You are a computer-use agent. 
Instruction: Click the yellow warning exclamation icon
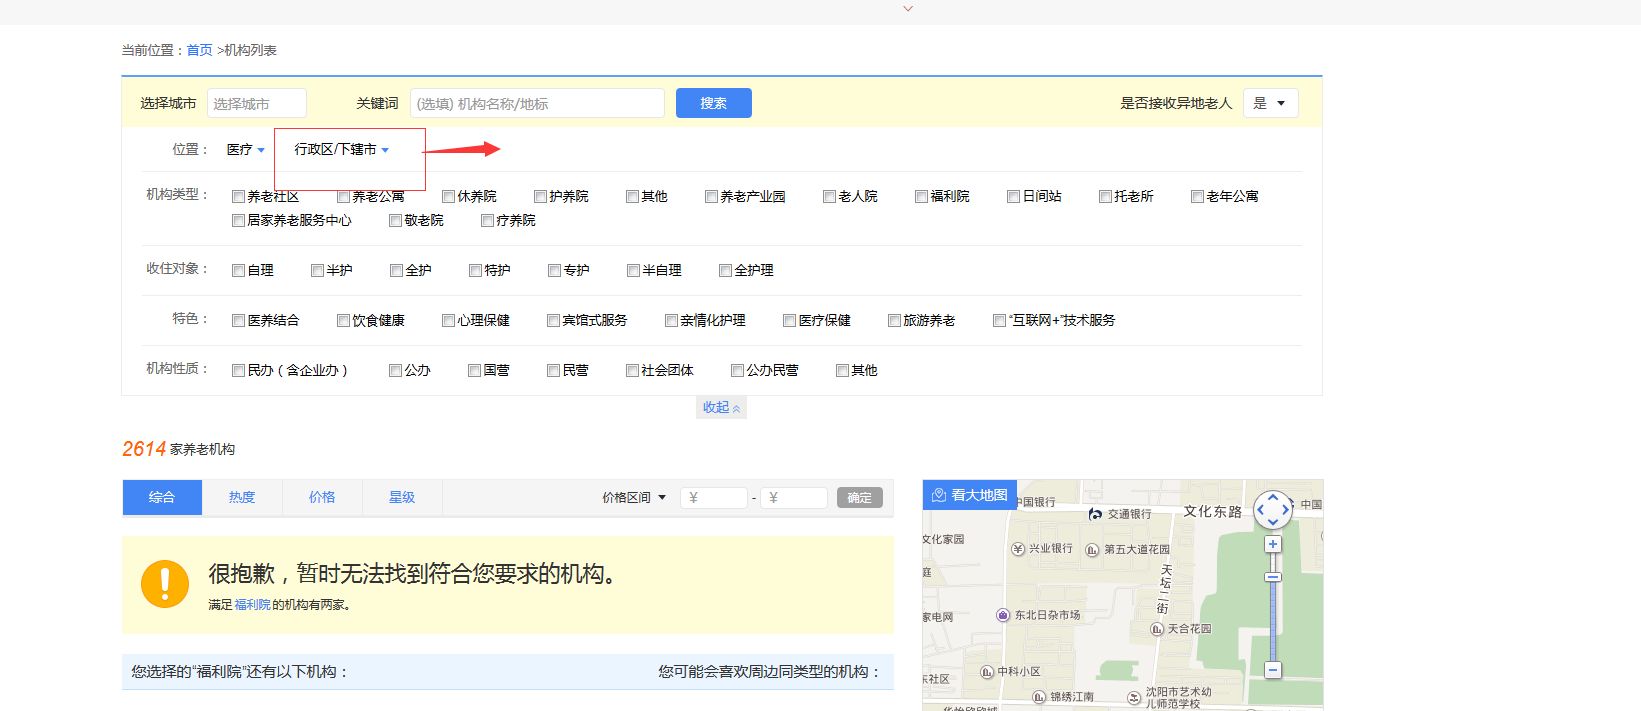(x=165, y=583)
